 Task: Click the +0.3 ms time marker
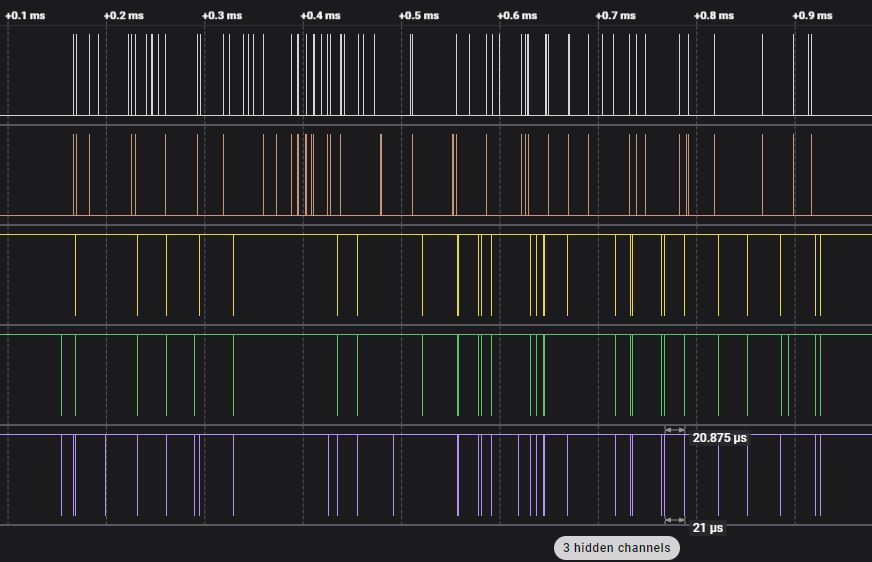(x=222, y=16)
